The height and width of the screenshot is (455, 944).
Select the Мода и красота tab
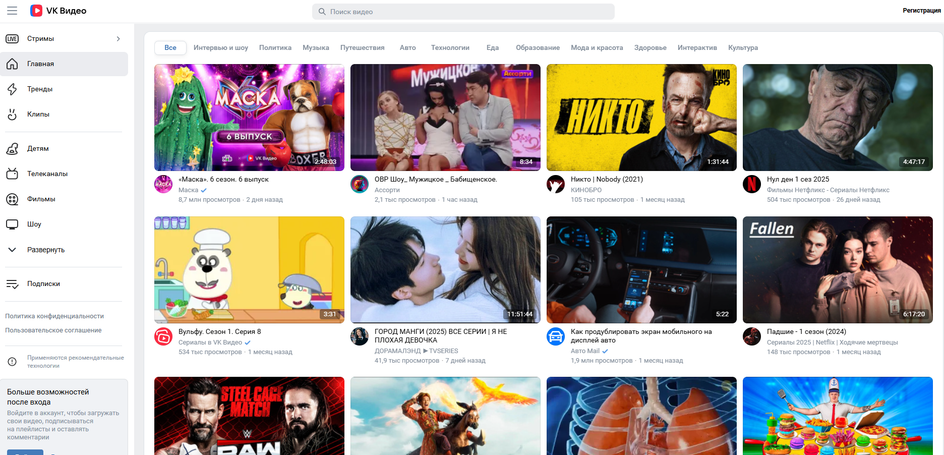click(597, 48)
